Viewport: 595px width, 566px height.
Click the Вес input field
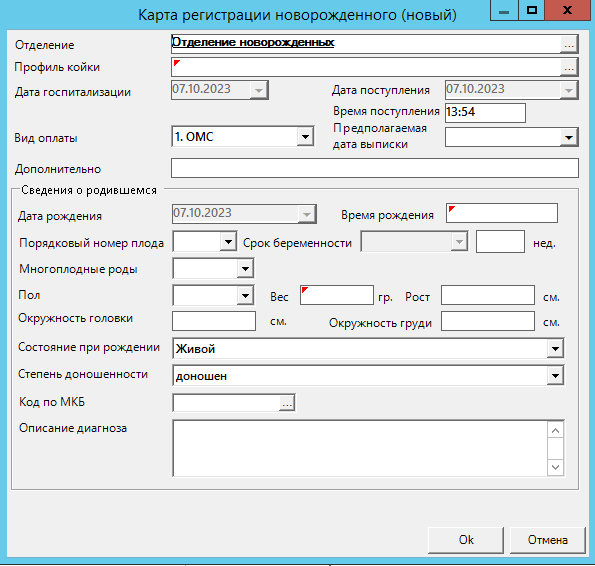(337, 295)
